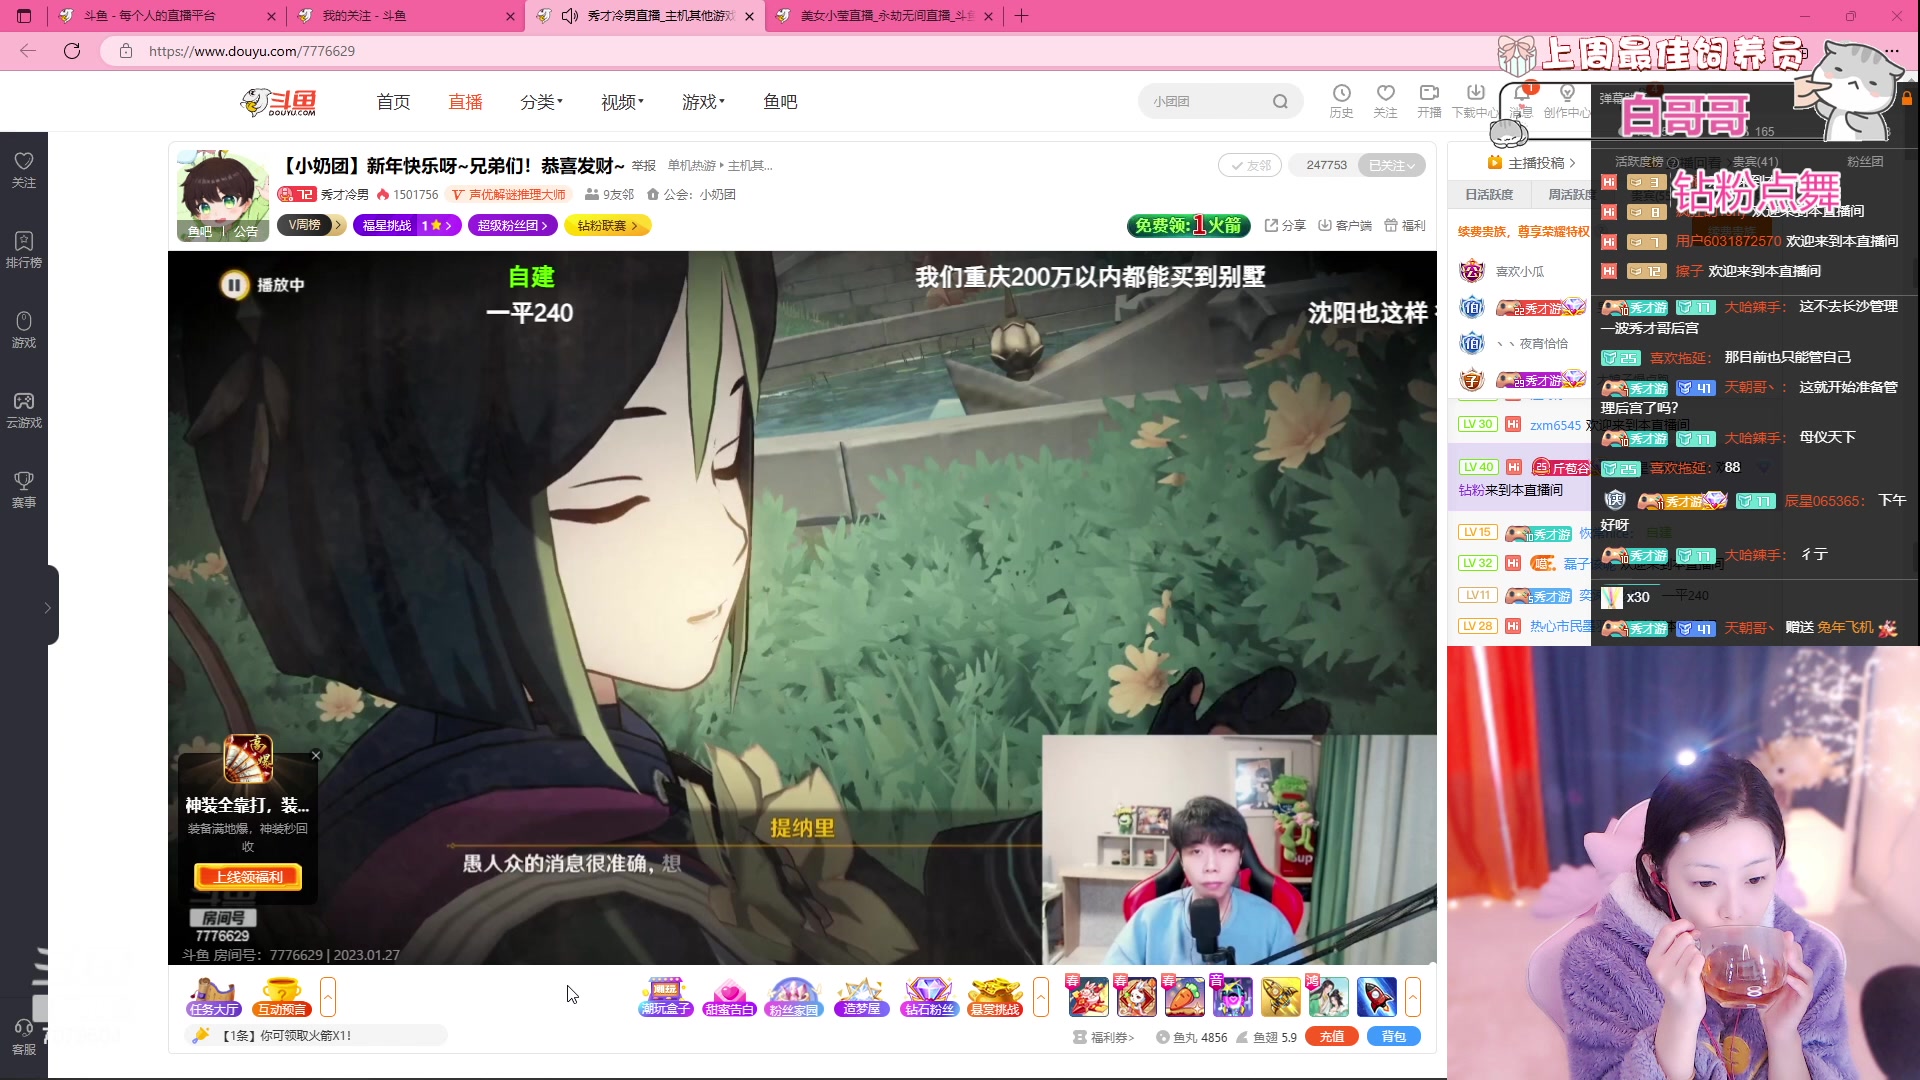Select the carrot gift icon
Image resolution: width=1920 pixels, height=1080 pixels.
pyautogui.click(x=1184, y=997)
